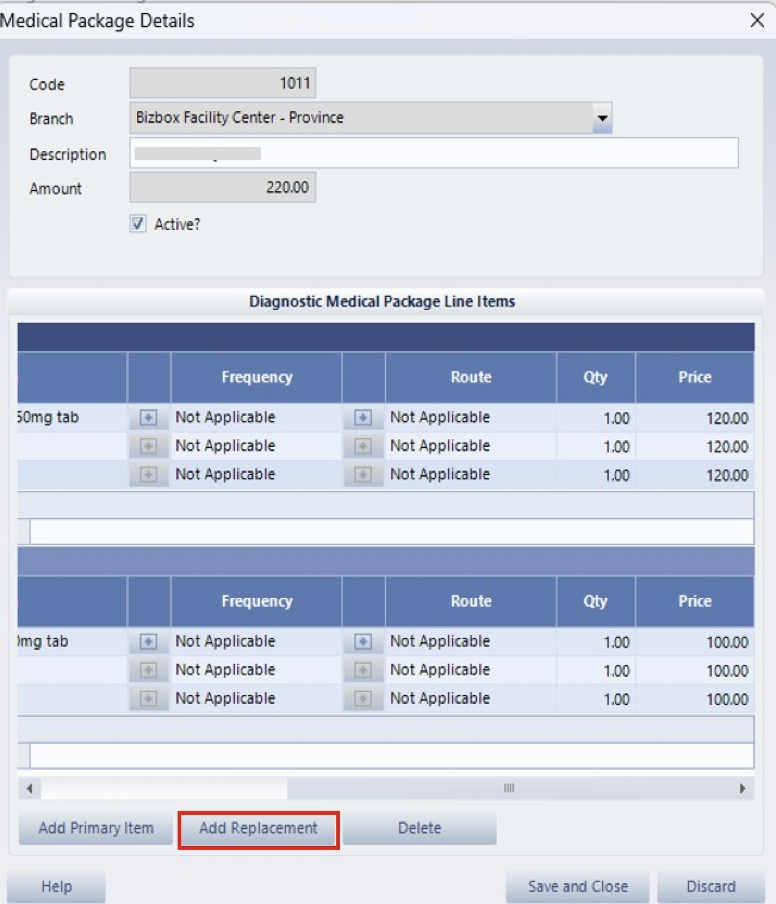The width and height of the screenshot is (776, 904).
Task: Click the Add Primary Item button
Action: (96, 828)
